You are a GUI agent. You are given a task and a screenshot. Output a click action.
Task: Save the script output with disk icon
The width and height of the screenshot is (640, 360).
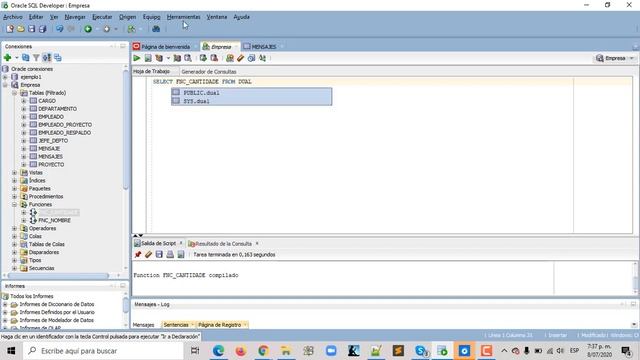(159, 254)
